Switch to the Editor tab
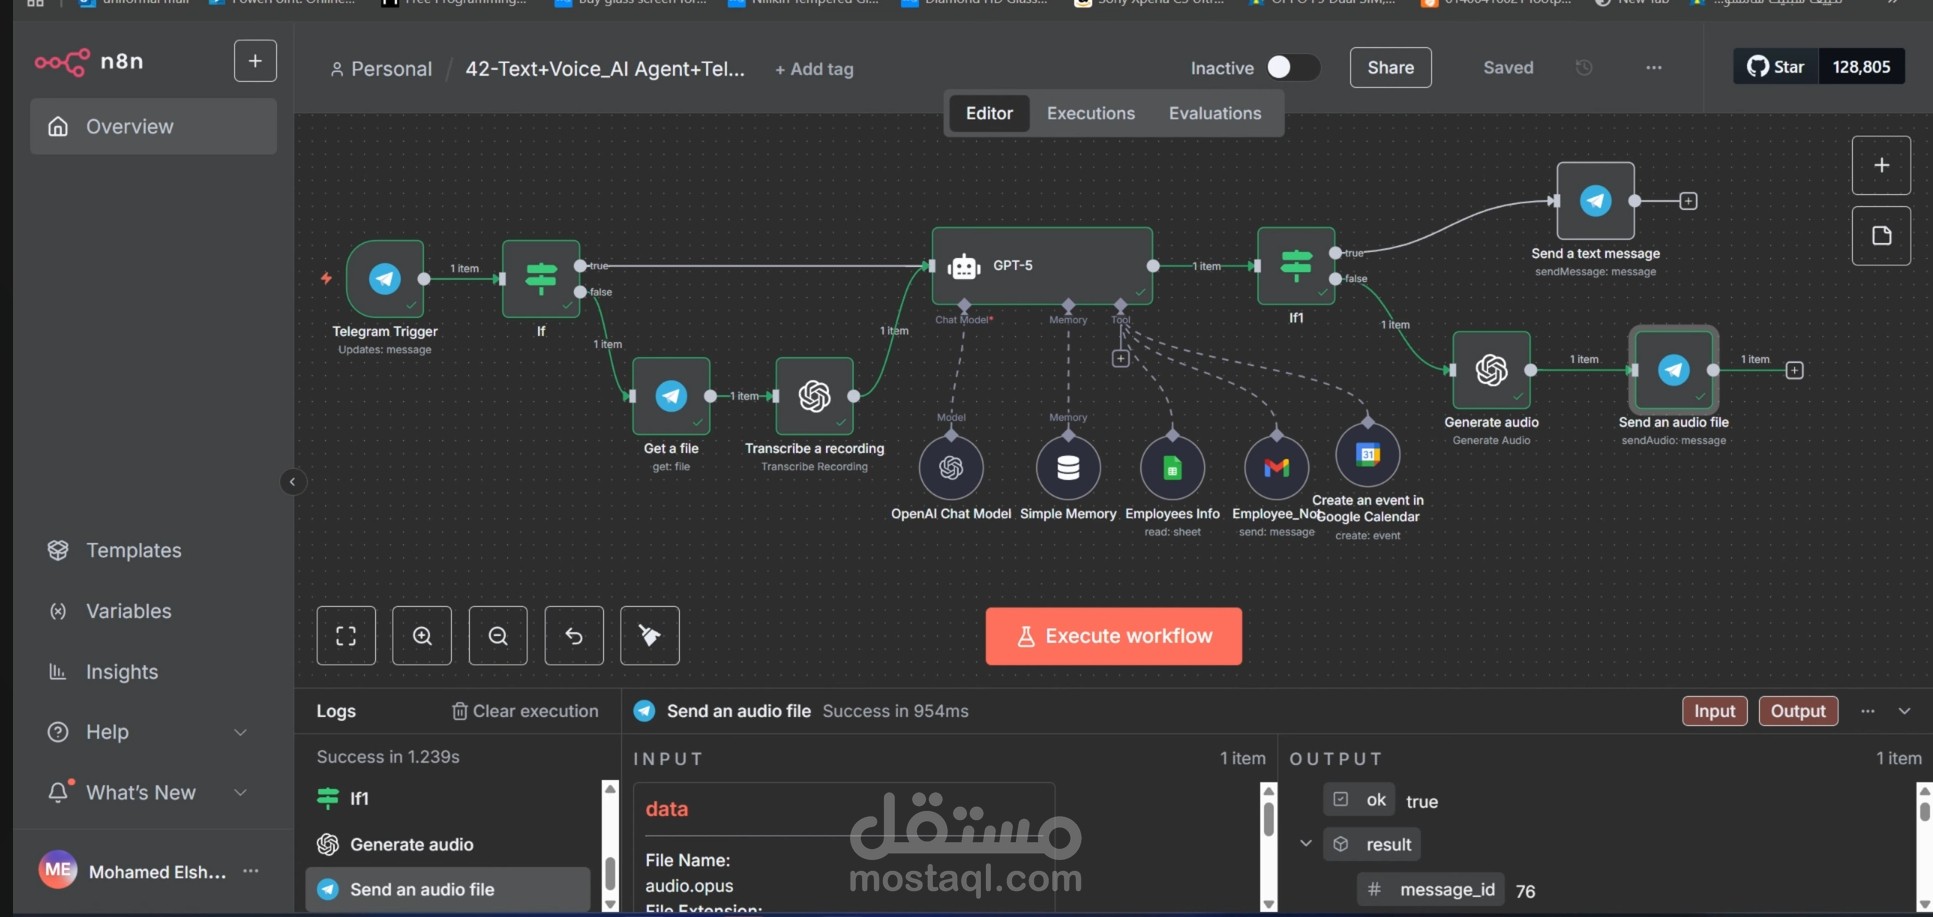1933x917 pixels. click(989, 113)
